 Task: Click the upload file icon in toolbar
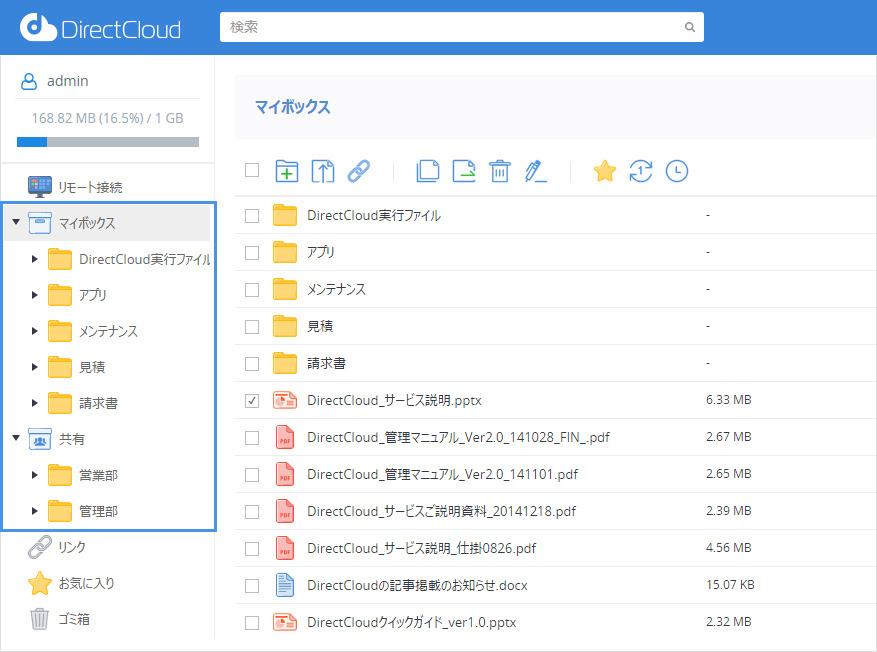tap(323, 171)
